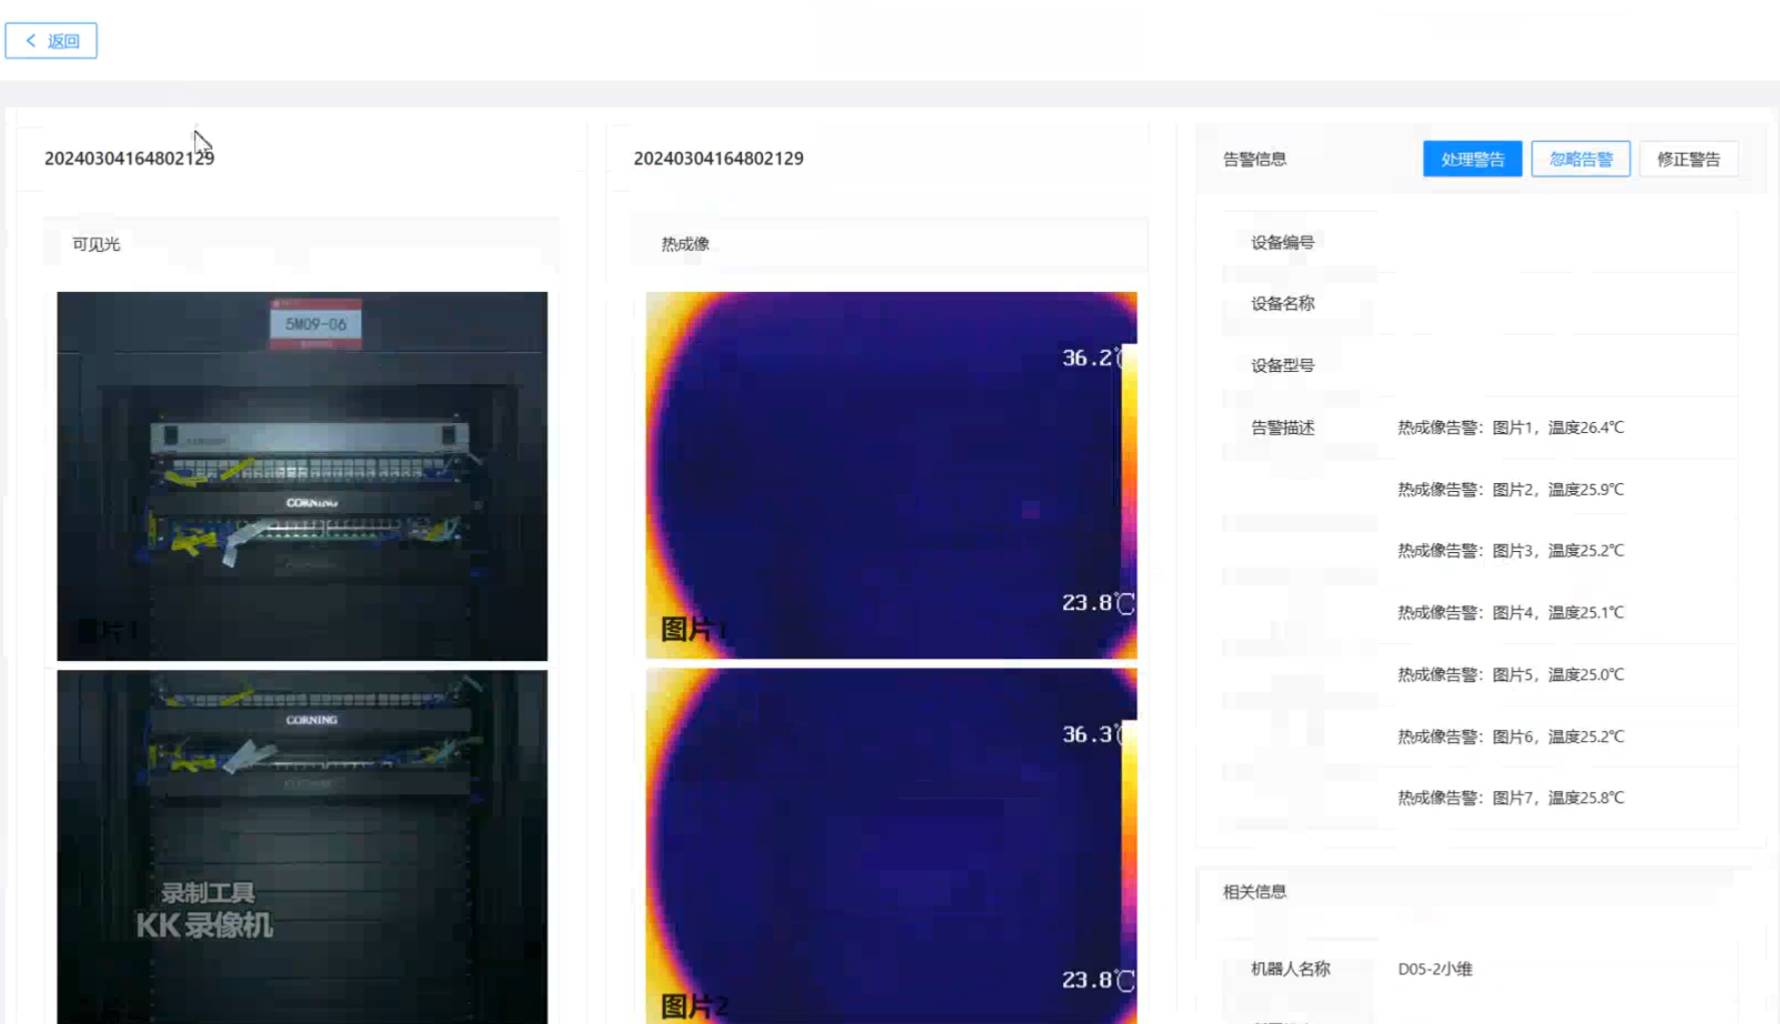1780x1024 pixels.
Task: Open thermal image 图片1
Action: [880, 475]
